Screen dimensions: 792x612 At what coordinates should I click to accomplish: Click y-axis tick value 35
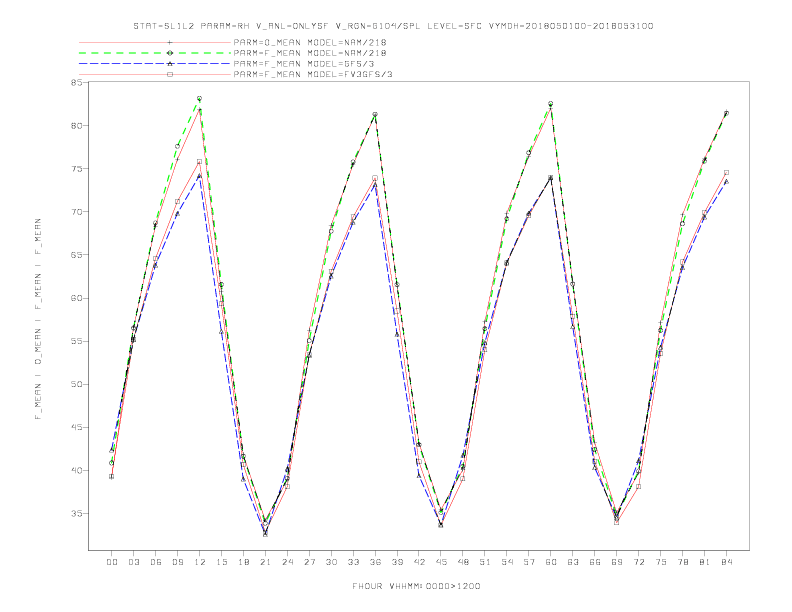click(76, 514)
